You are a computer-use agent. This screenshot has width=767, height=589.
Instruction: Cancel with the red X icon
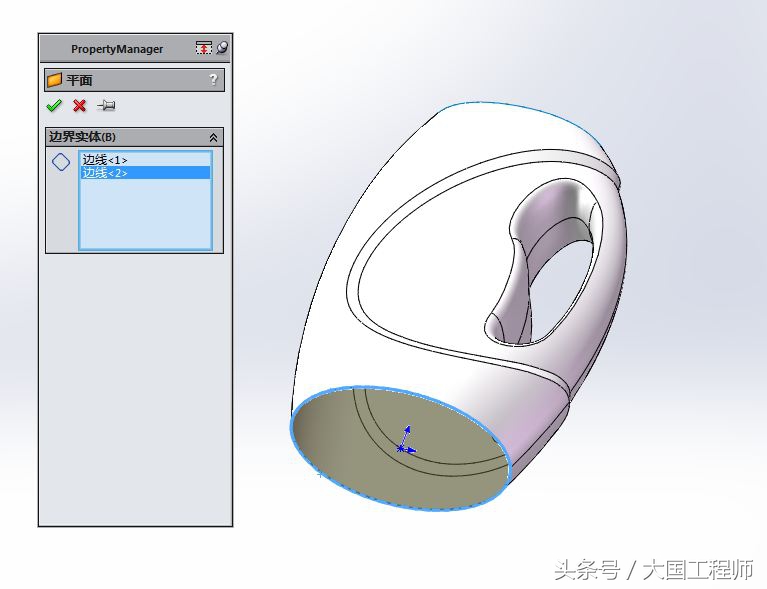79,105
